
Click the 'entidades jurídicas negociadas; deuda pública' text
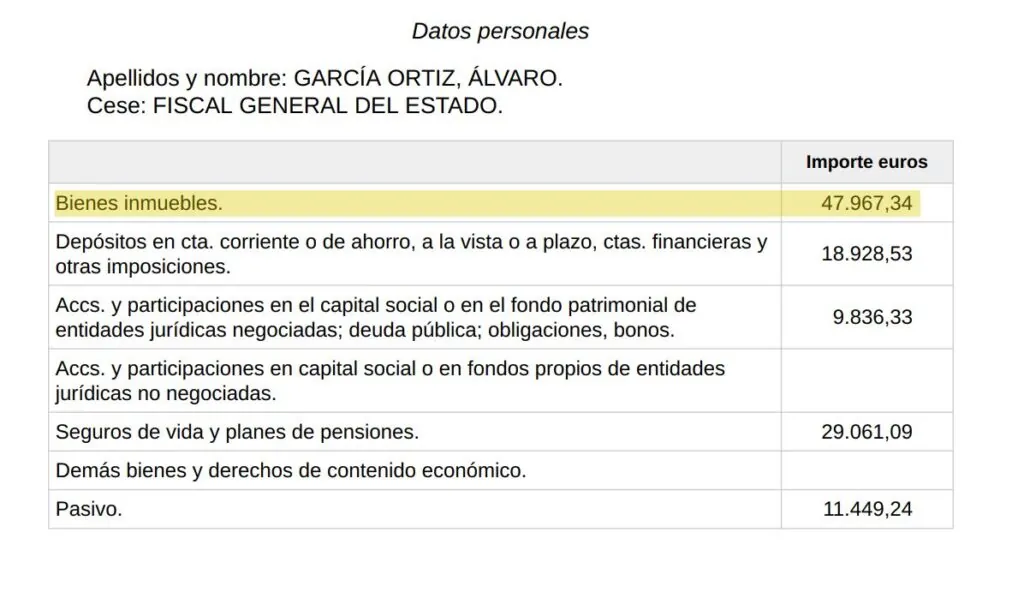(365, 330)
